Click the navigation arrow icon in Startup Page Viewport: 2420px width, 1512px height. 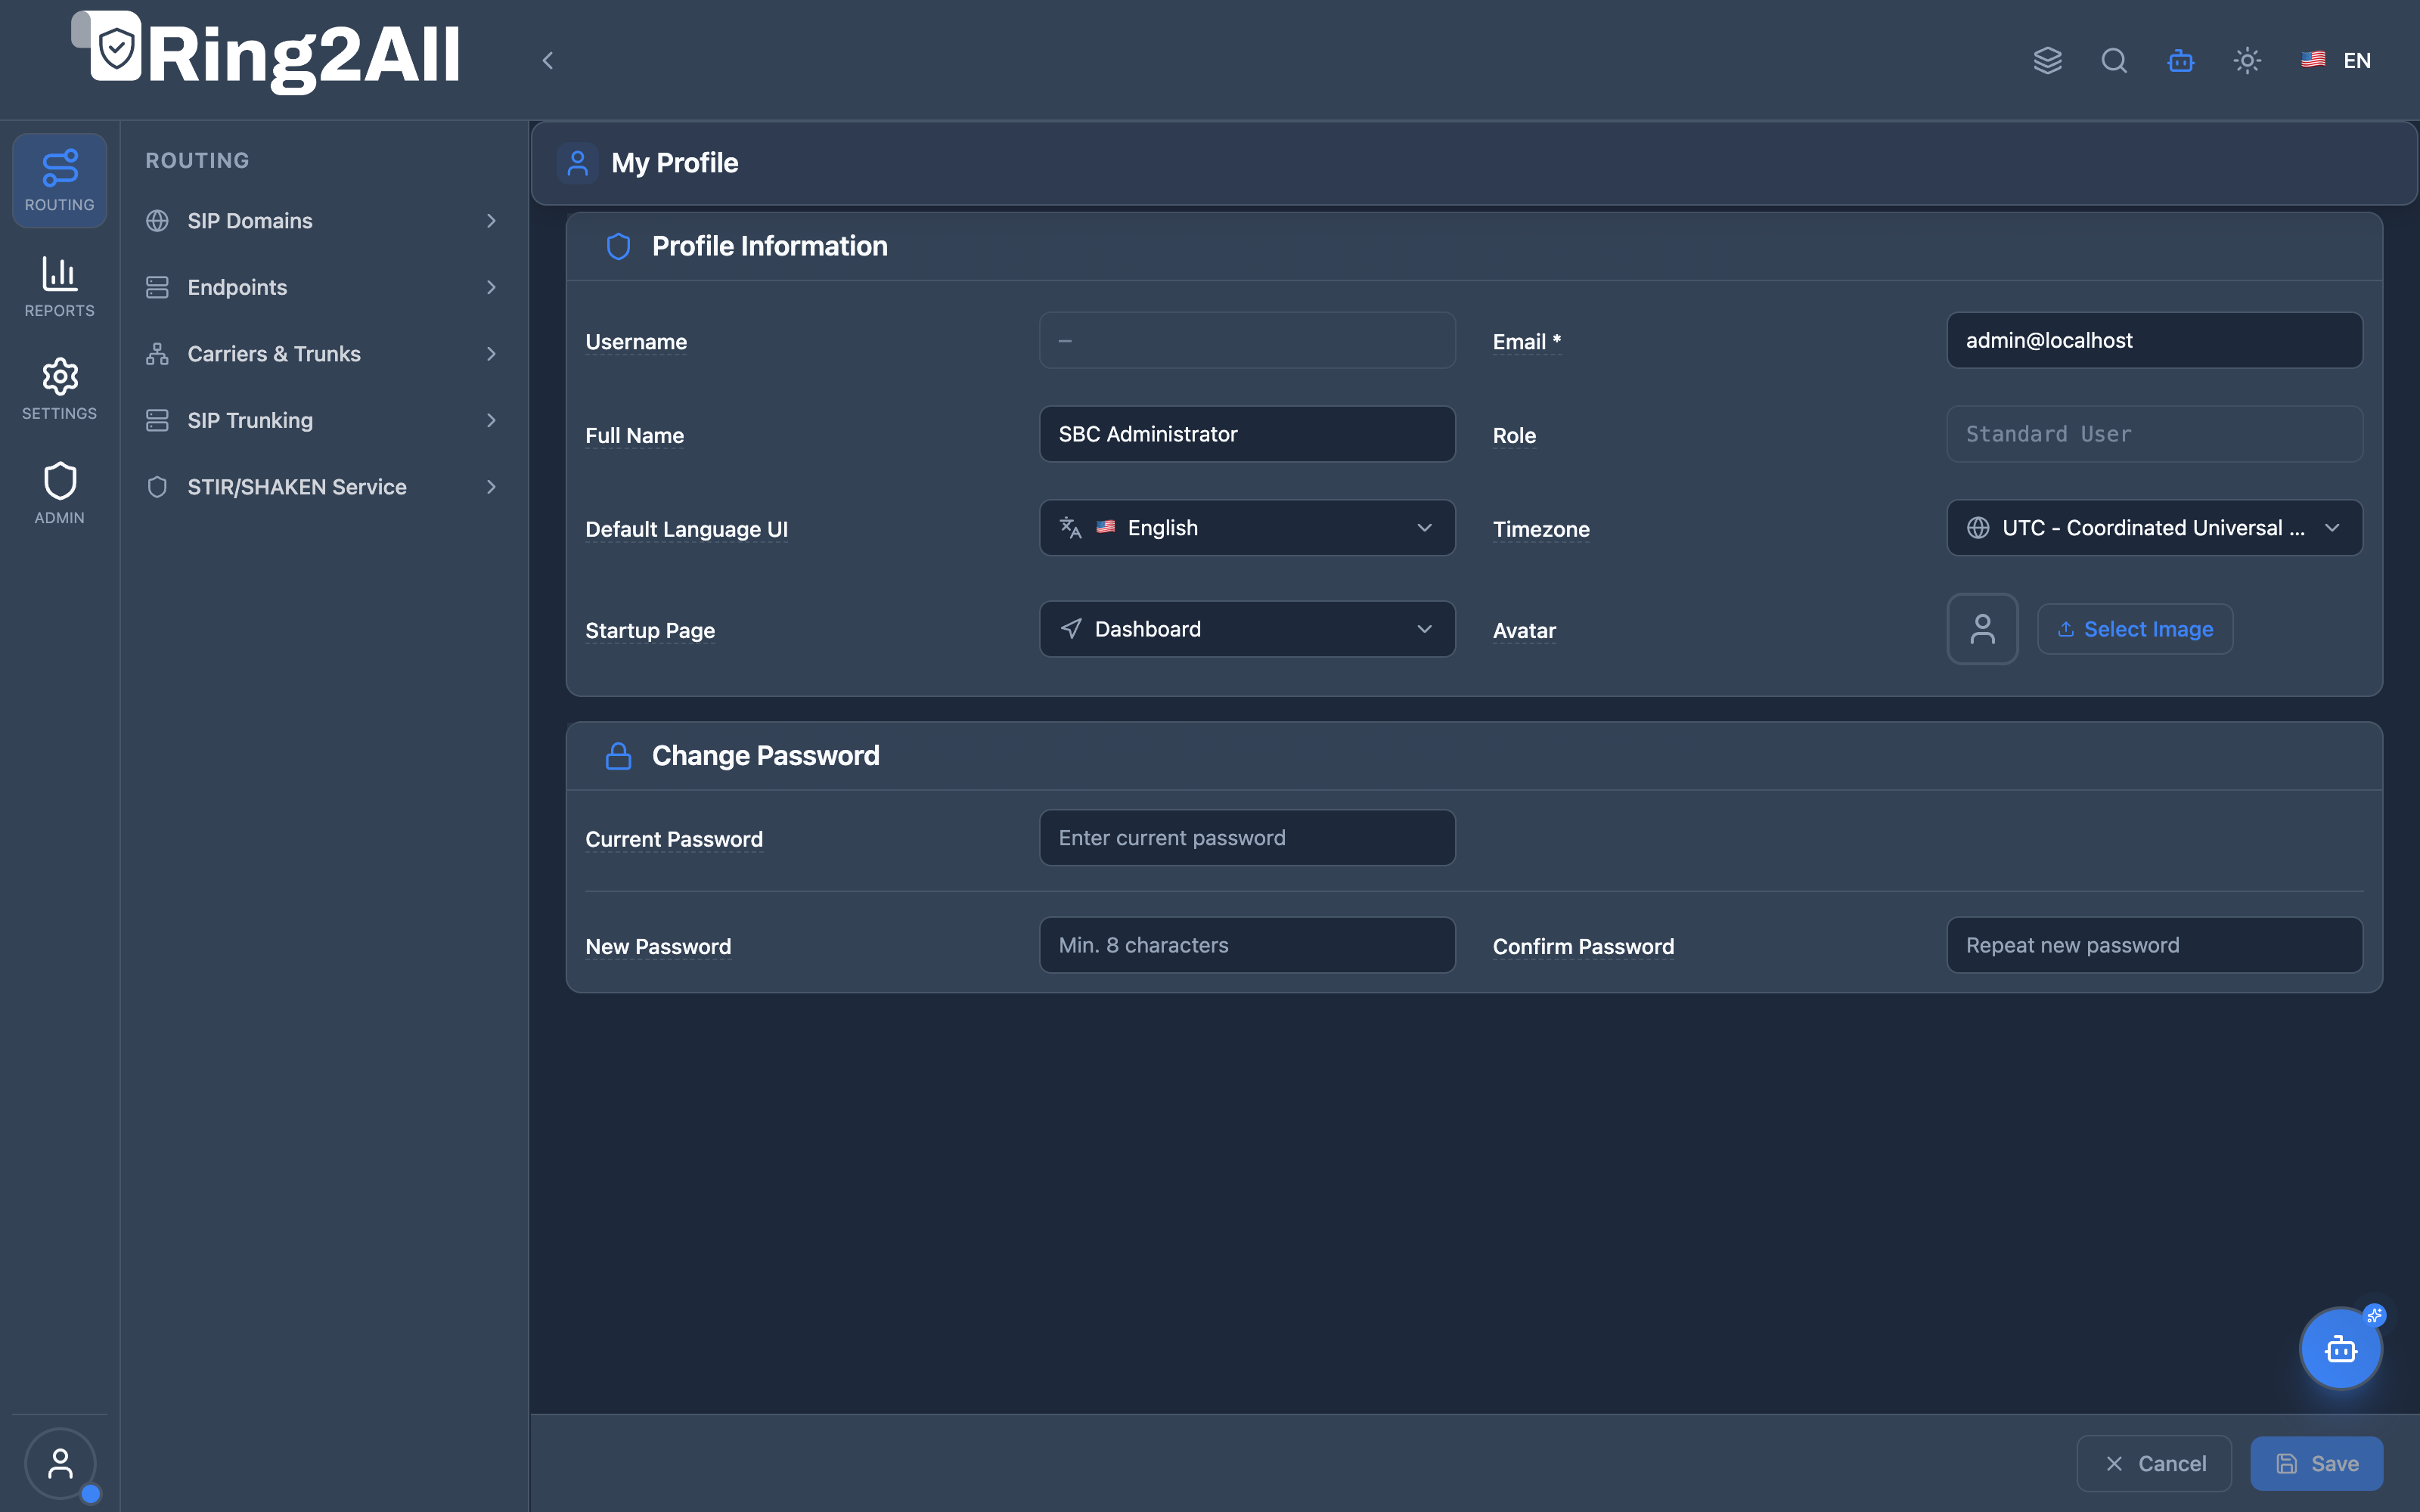[1071, 629]
